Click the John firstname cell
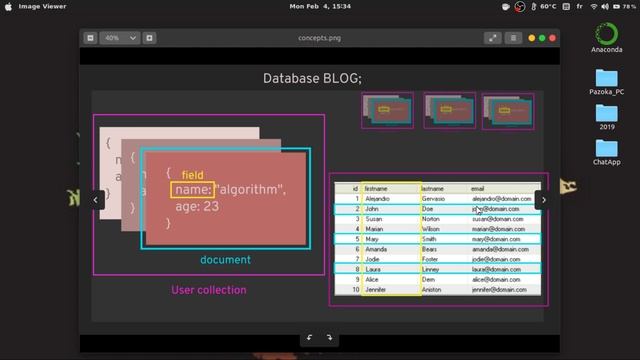640x360 pixels. [372, 209]
